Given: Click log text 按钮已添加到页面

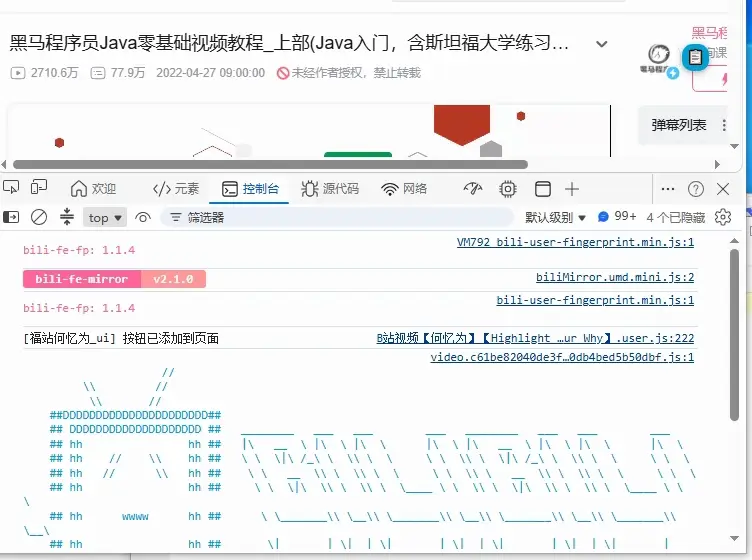Looking at the screenshot, I should point(171,338).
